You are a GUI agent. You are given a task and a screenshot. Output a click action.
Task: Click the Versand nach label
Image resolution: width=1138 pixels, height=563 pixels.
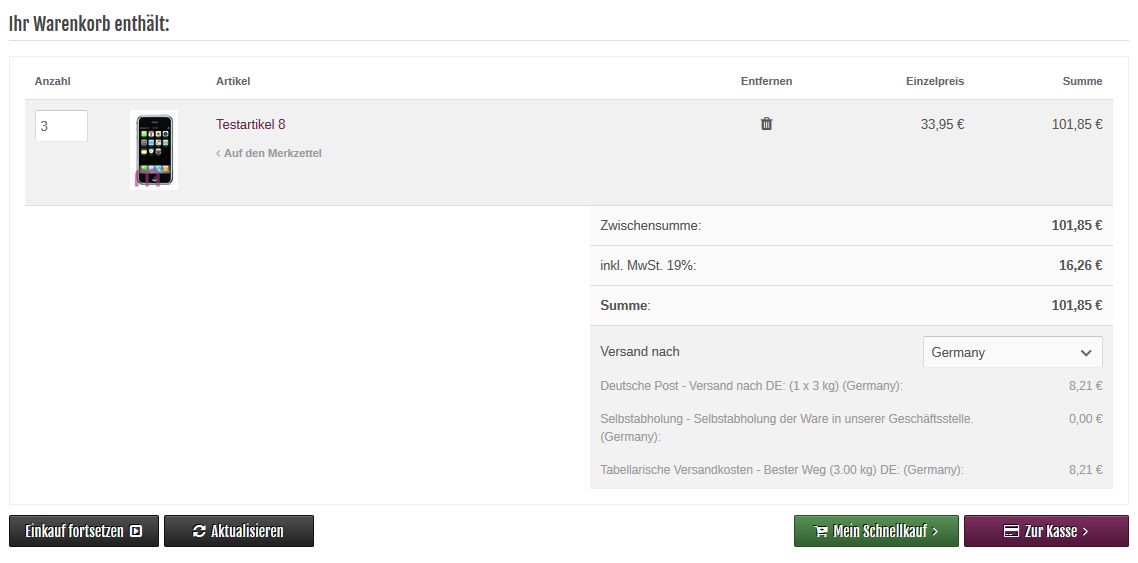point(640,352)
